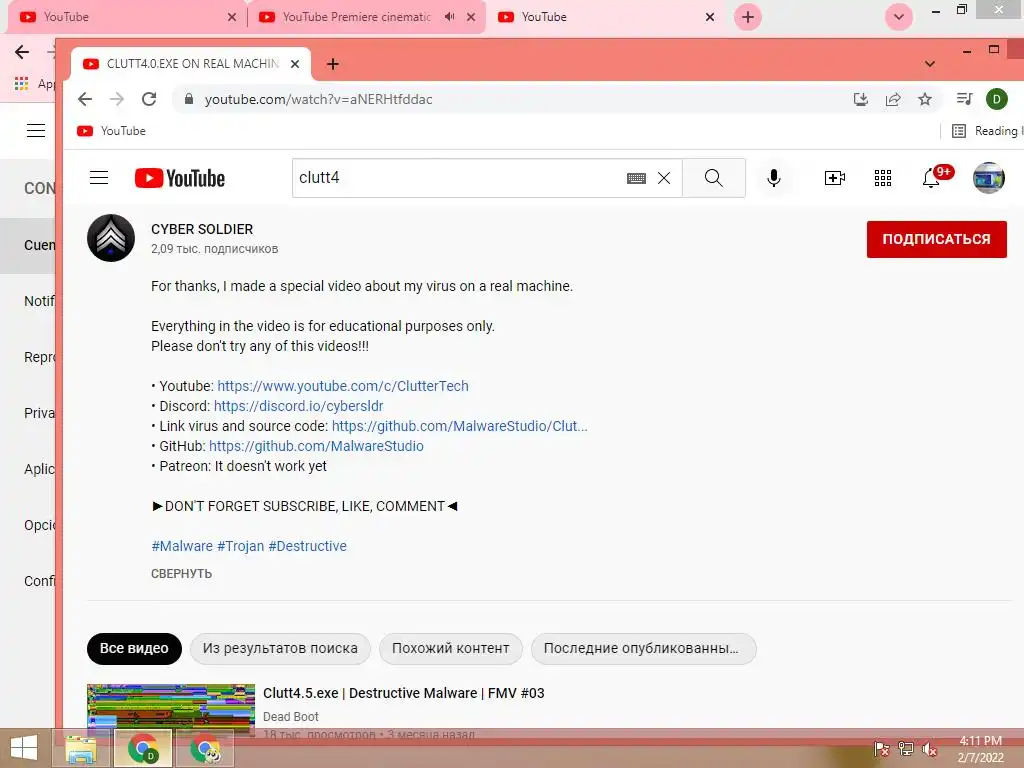Click the #Destructive hashtag
The width and height of the screenshot is (1024, 768).
(x=308, y=546)
